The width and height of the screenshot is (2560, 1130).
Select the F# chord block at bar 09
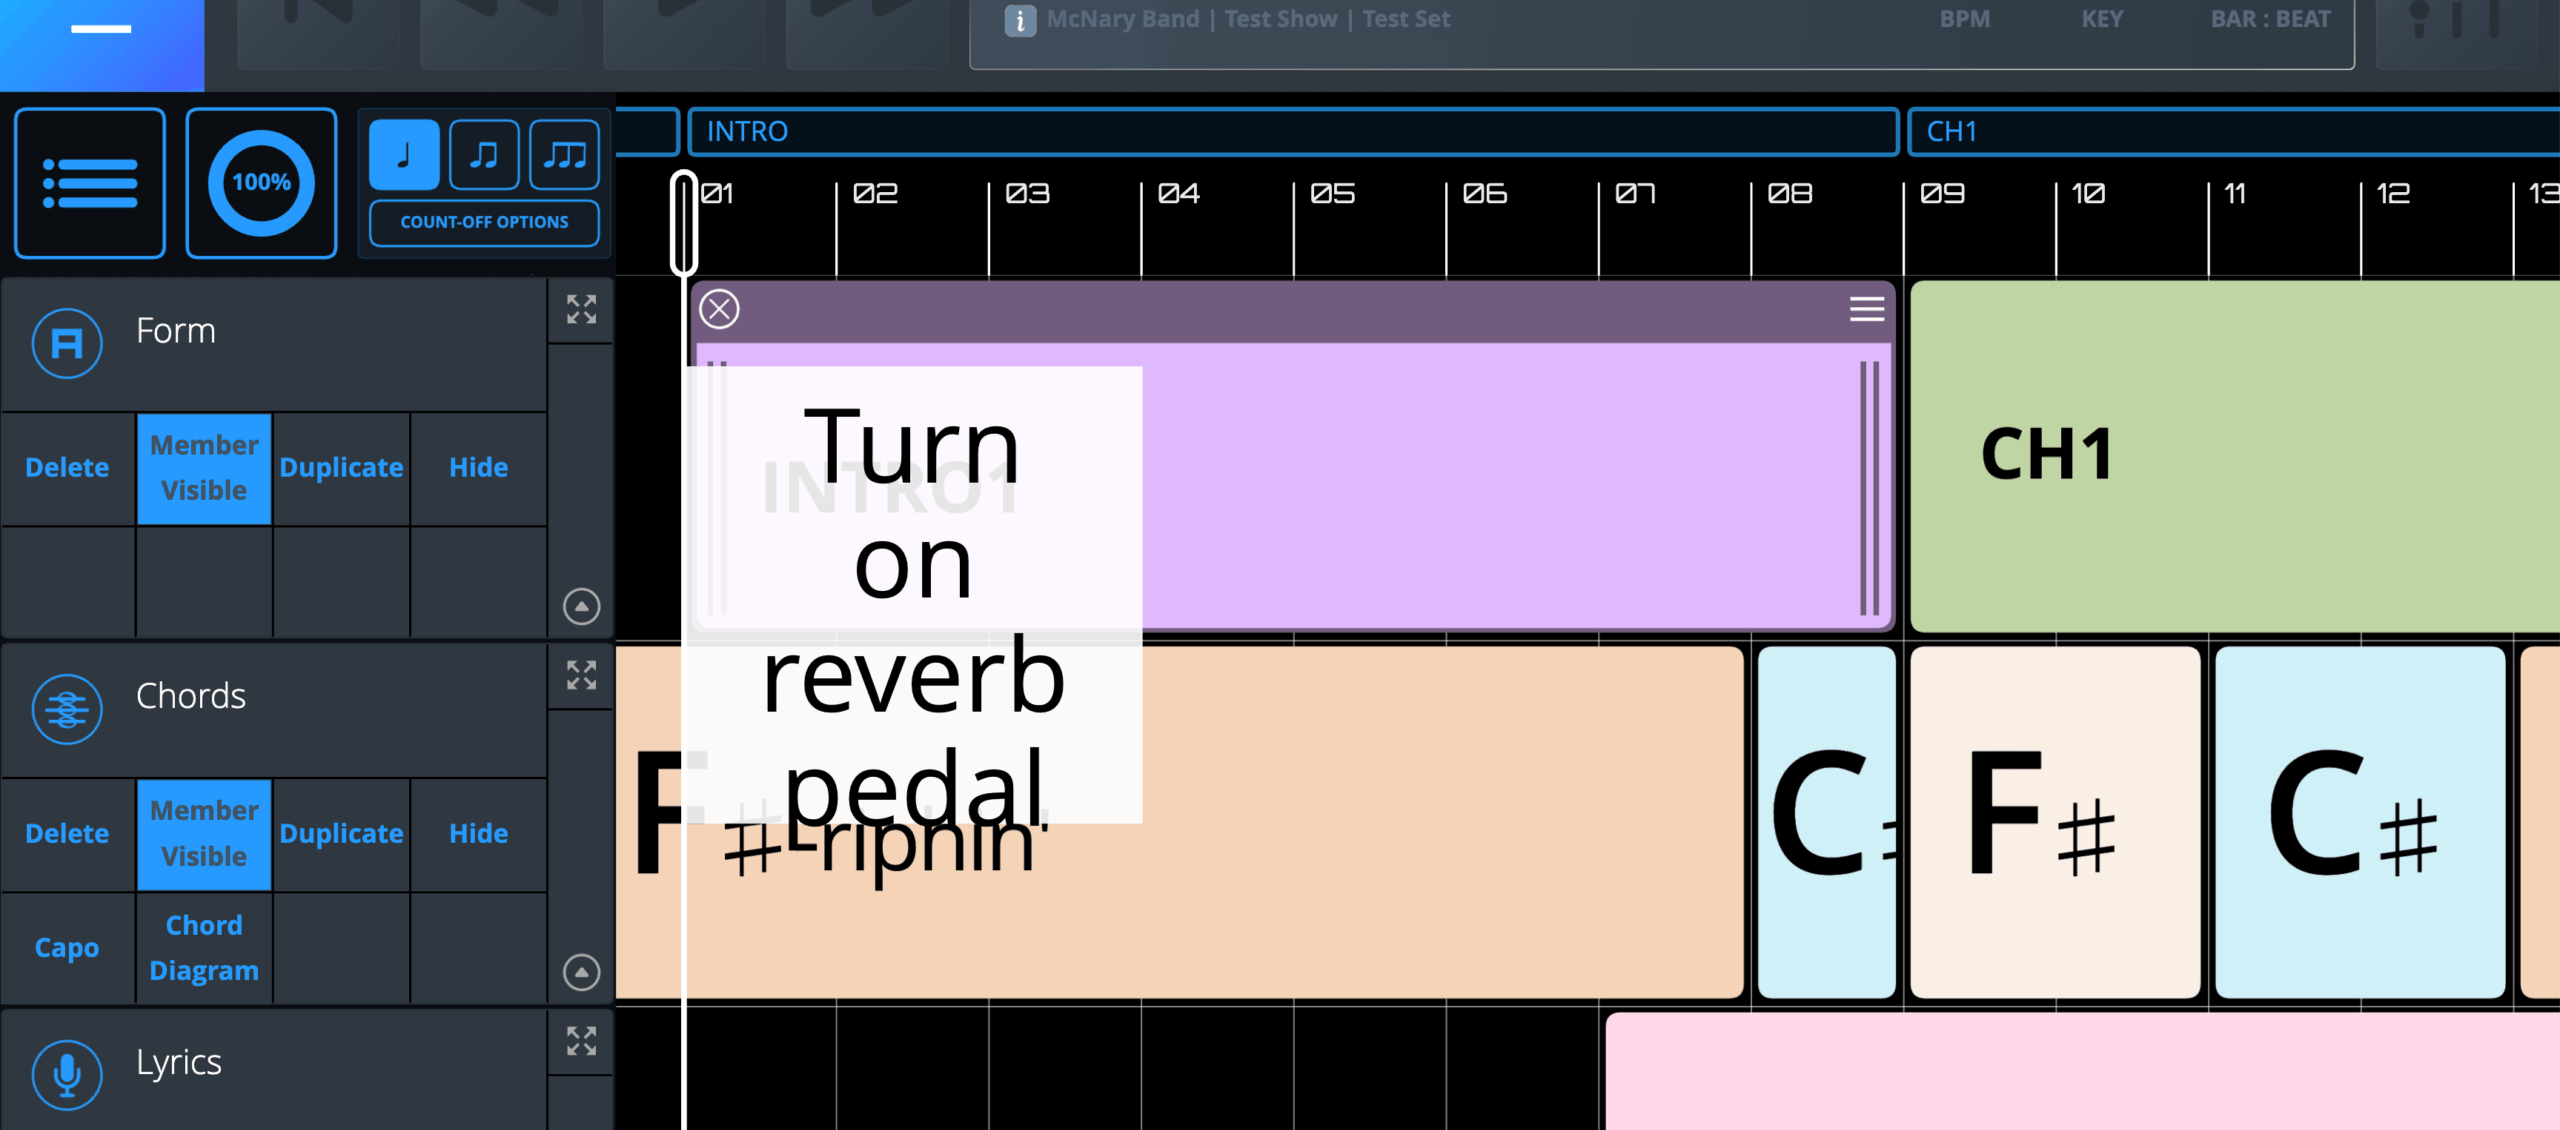pos(2055,822)
